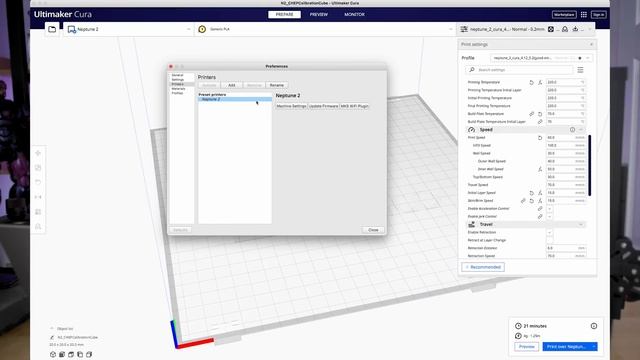The width and height of the screenshot is (640, 360).
Task: Show the Printing Temperature formula icon
Action: pyautogui.click(x=540, y=82)
